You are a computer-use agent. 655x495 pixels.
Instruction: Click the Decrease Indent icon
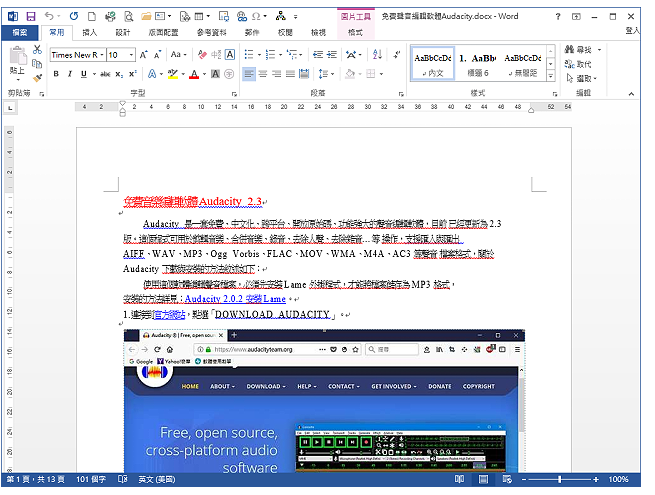[x=318, y=55]
